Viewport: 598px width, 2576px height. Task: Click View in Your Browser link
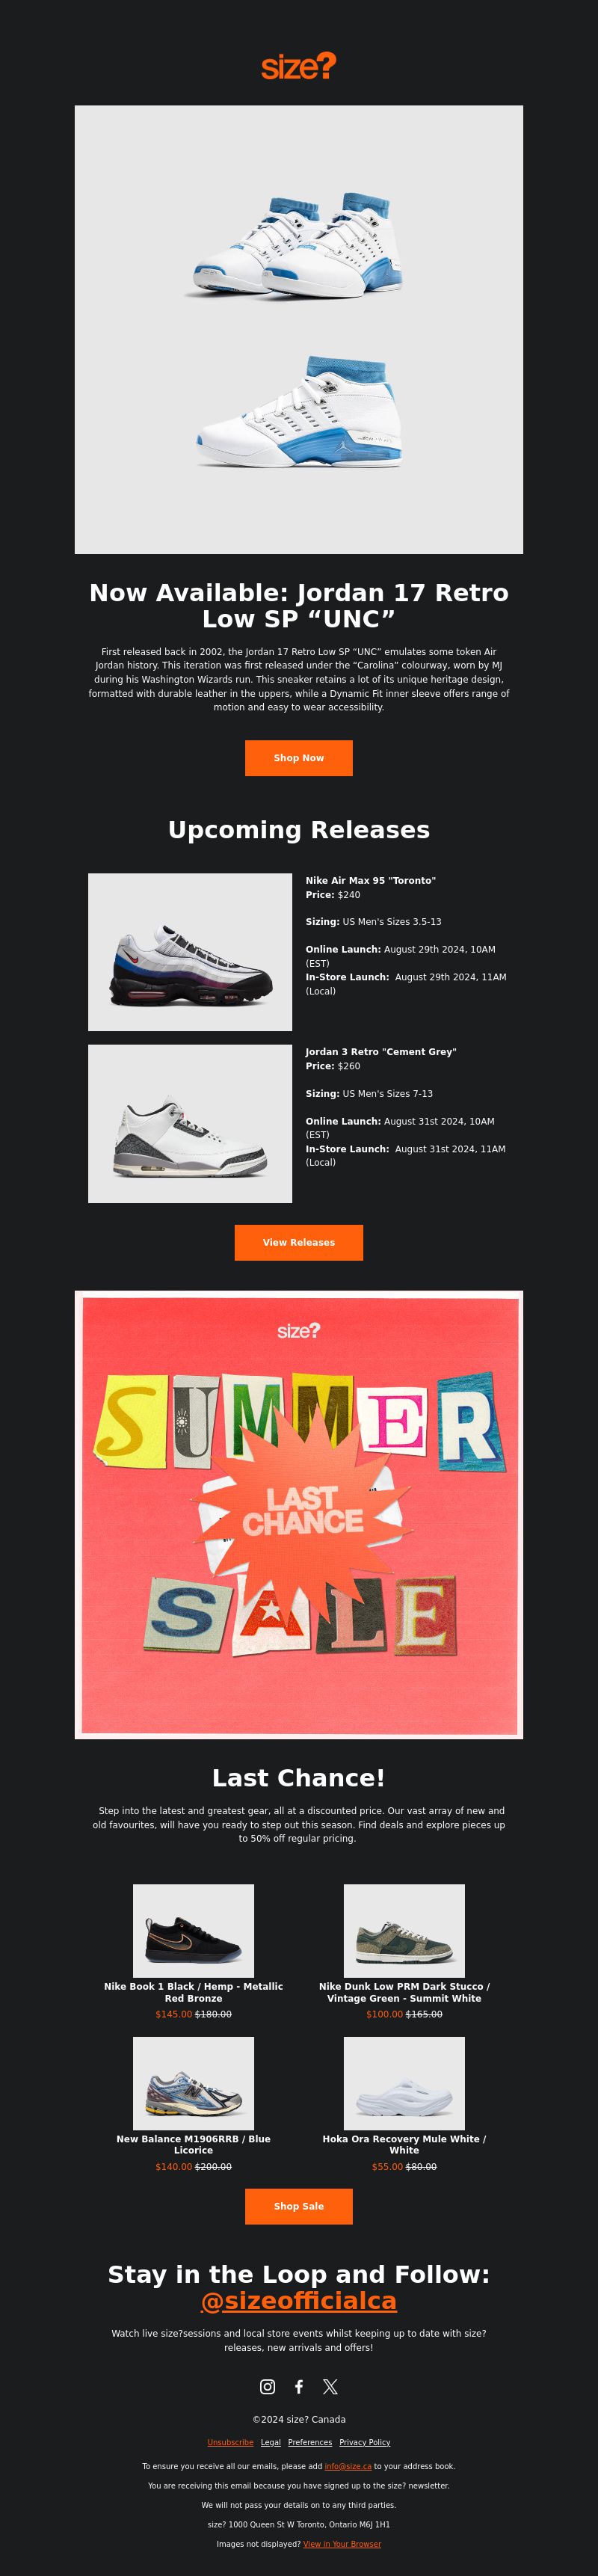pos(342,2543)
